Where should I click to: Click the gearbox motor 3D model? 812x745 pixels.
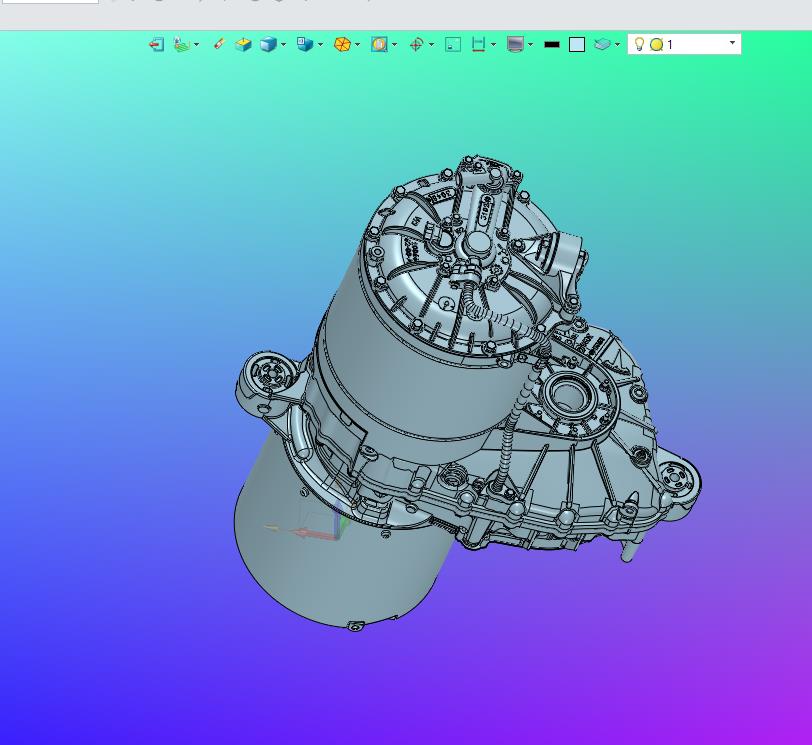point(466,393)
